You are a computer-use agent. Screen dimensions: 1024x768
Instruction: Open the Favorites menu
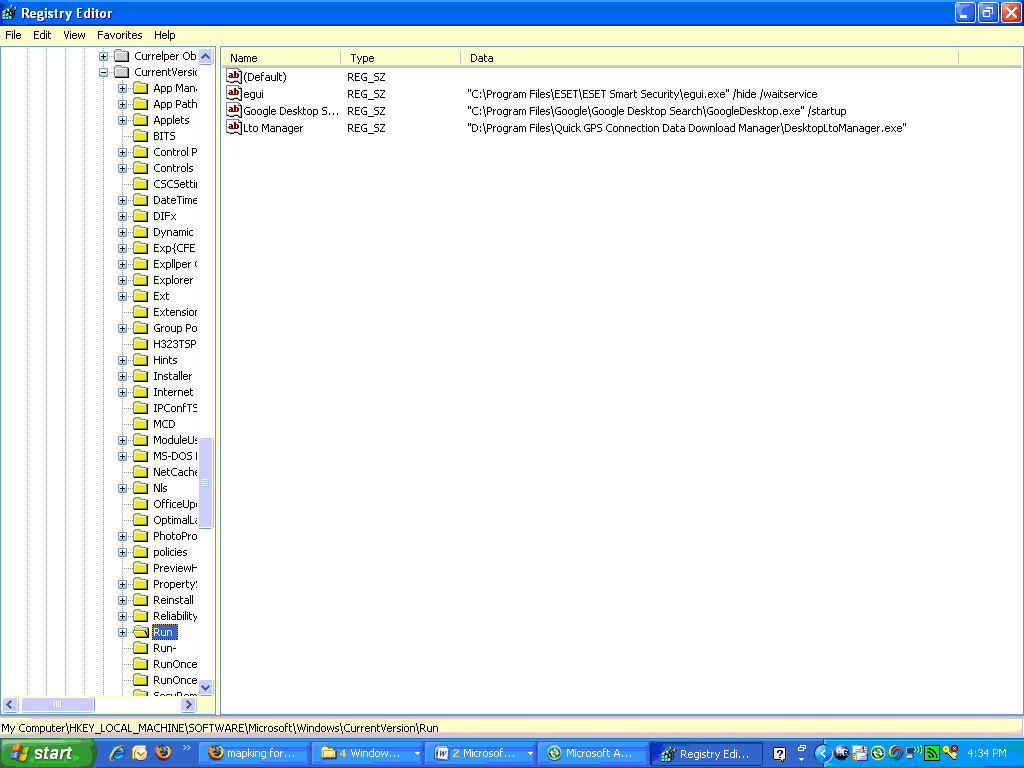[x=120, y=35]
